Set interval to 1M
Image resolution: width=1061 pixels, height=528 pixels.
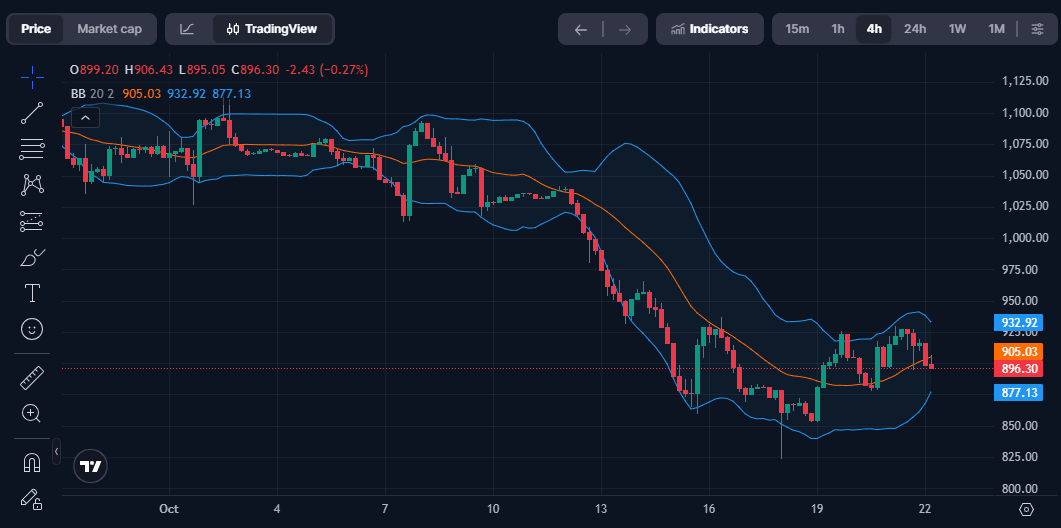pyautogui.click(x=997, y=29)
